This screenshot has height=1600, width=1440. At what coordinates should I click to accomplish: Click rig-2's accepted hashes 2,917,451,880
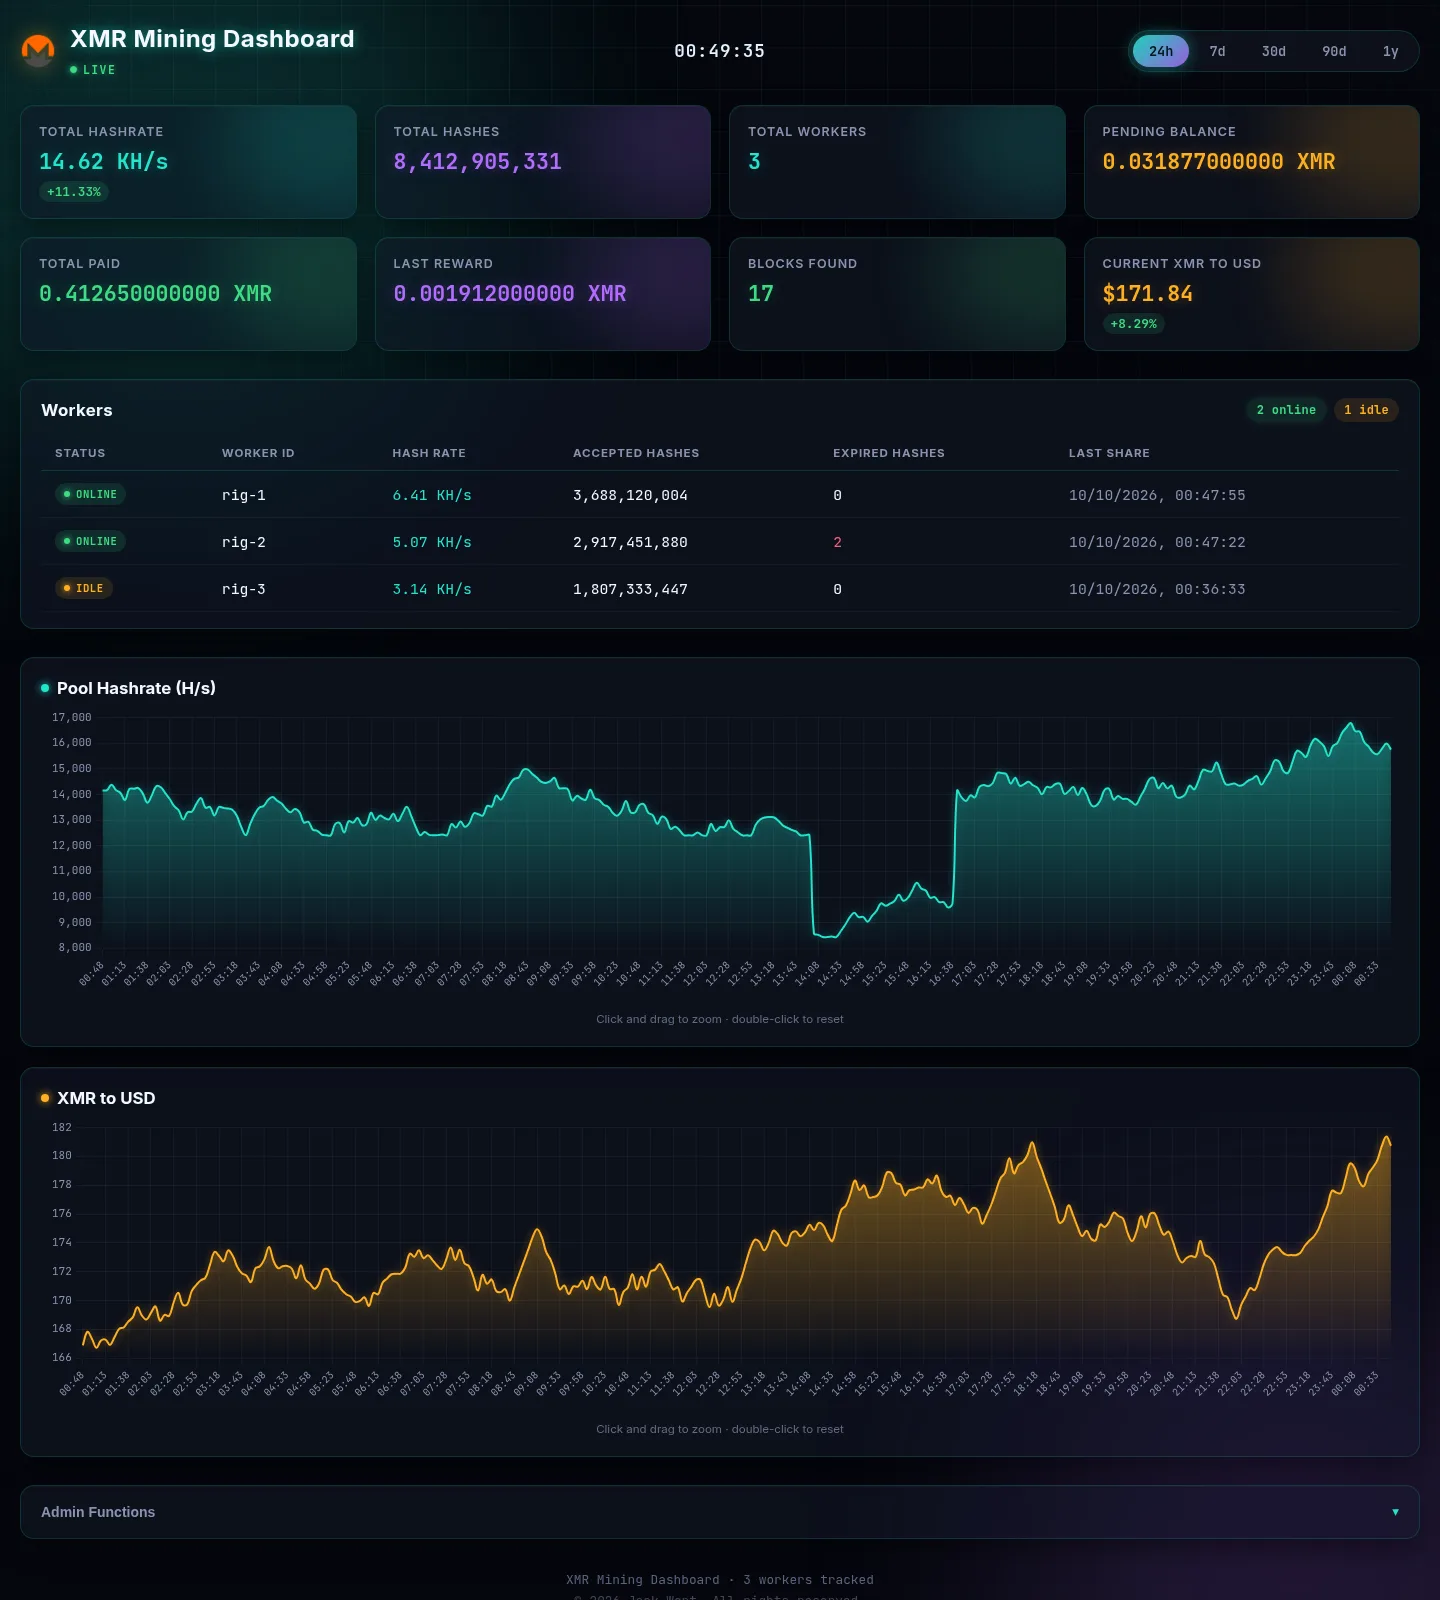(x=630, y=542)
